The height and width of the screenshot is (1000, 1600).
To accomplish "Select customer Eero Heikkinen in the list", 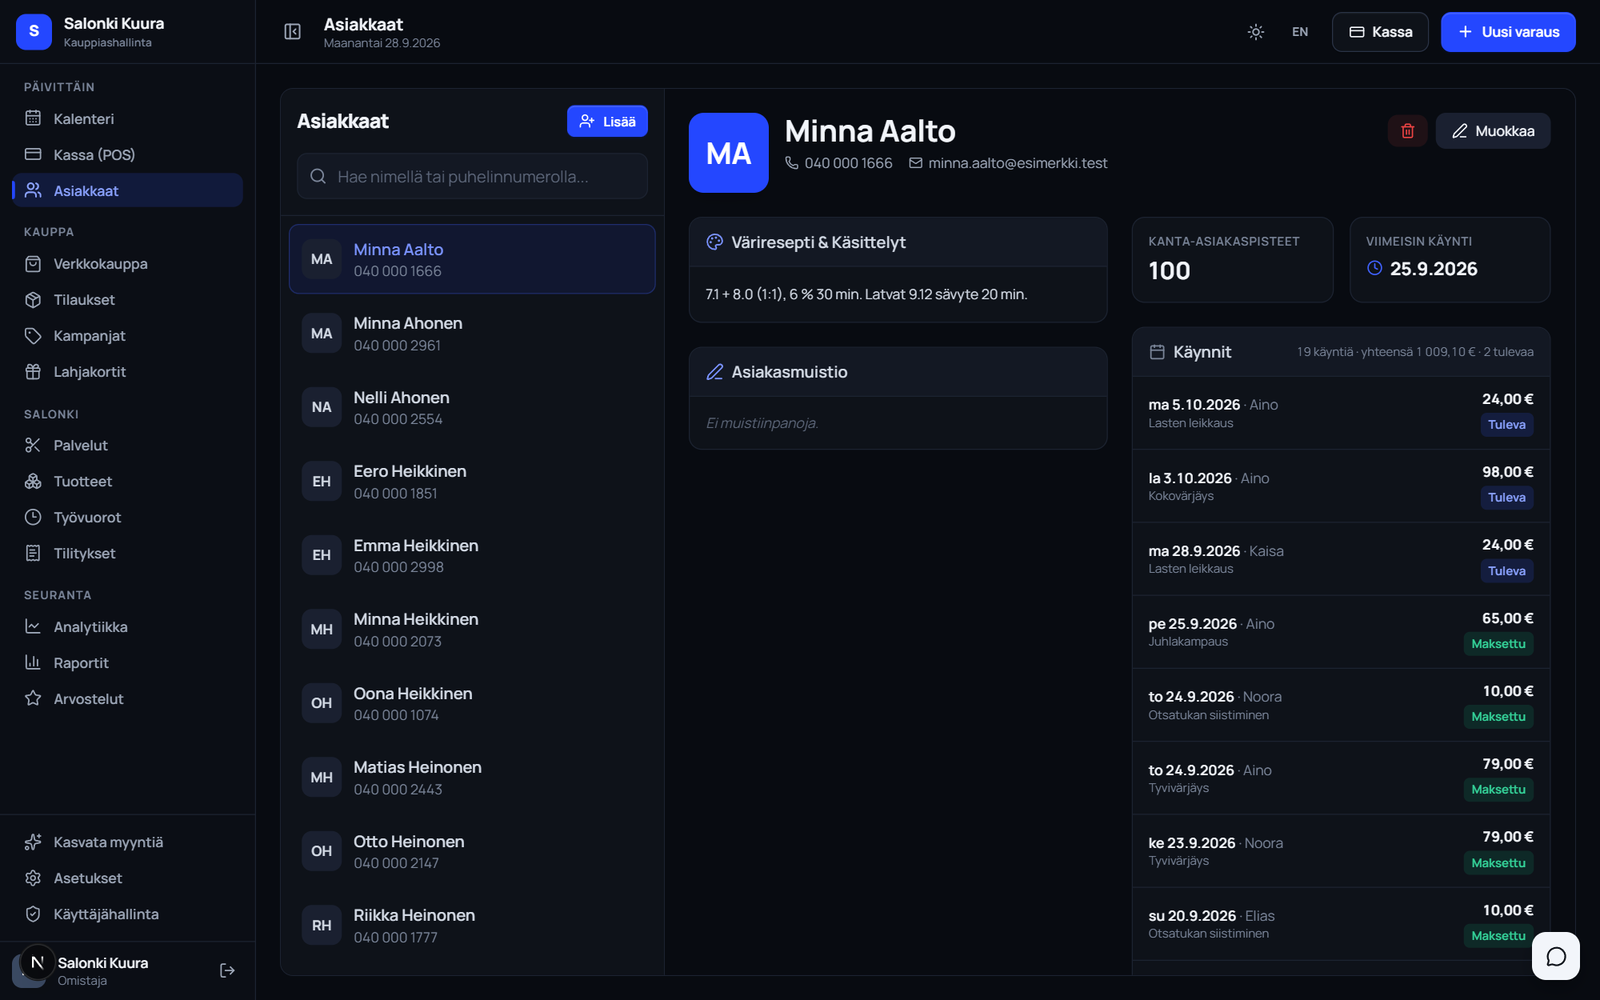I will click(472, 481).
